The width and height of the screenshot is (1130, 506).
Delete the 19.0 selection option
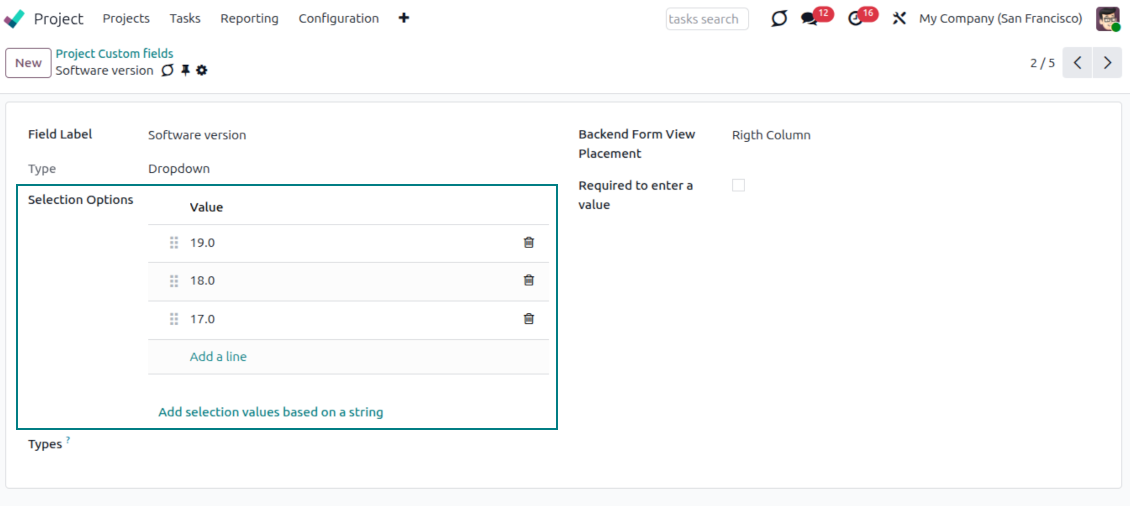pos(529,243)
